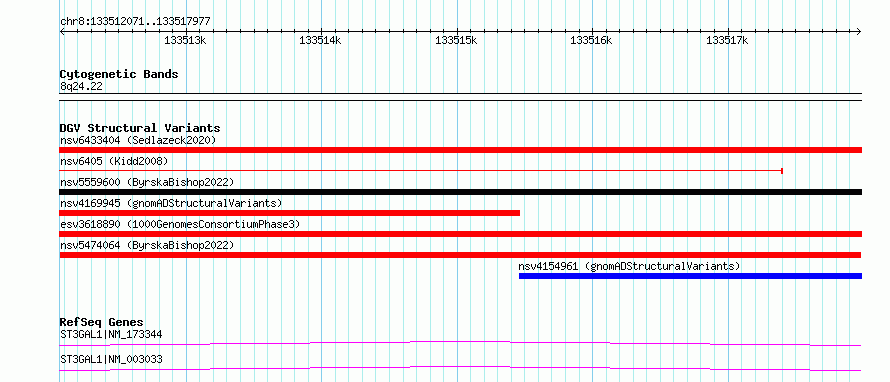Viewport: 890px width, 382px height.
Task: Click the left arrowhead of the ruler
Action: pos(62,32)
